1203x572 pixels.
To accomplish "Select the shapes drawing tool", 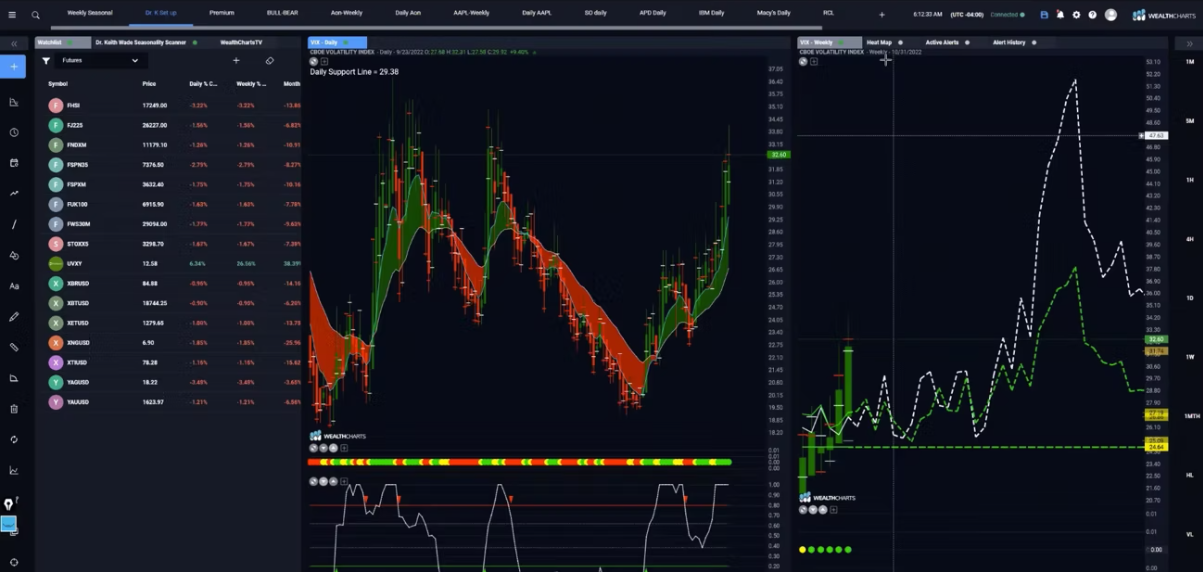I will click(14, 255).
